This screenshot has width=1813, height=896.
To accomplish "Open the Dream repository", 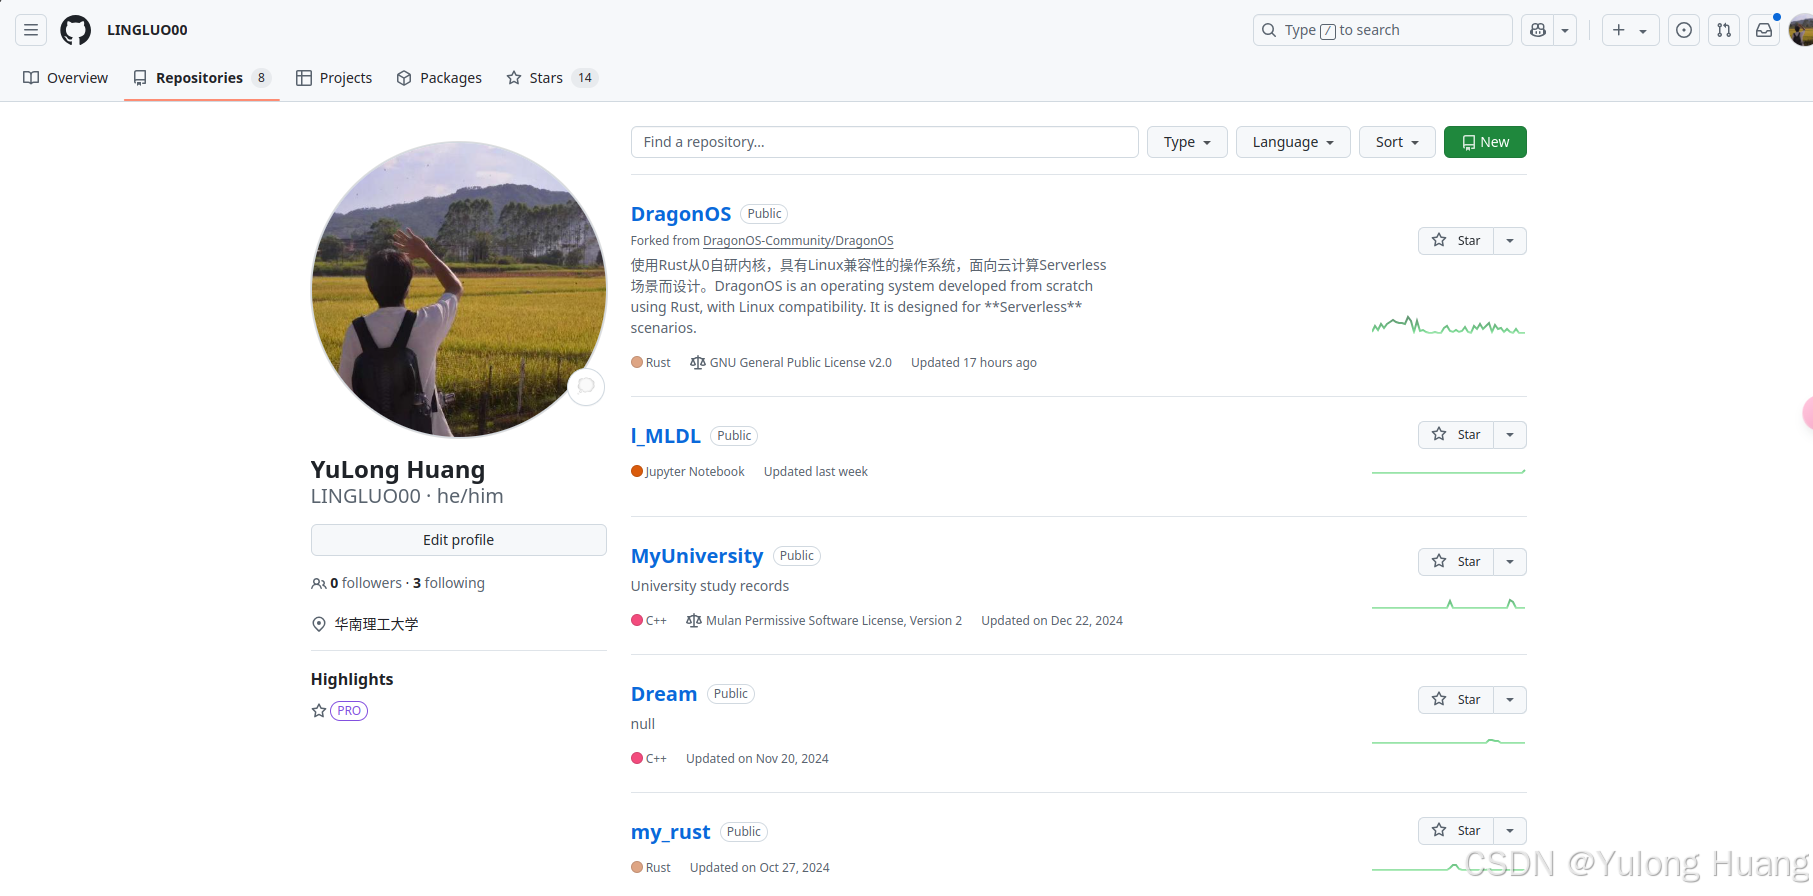I will coord(664,694).
